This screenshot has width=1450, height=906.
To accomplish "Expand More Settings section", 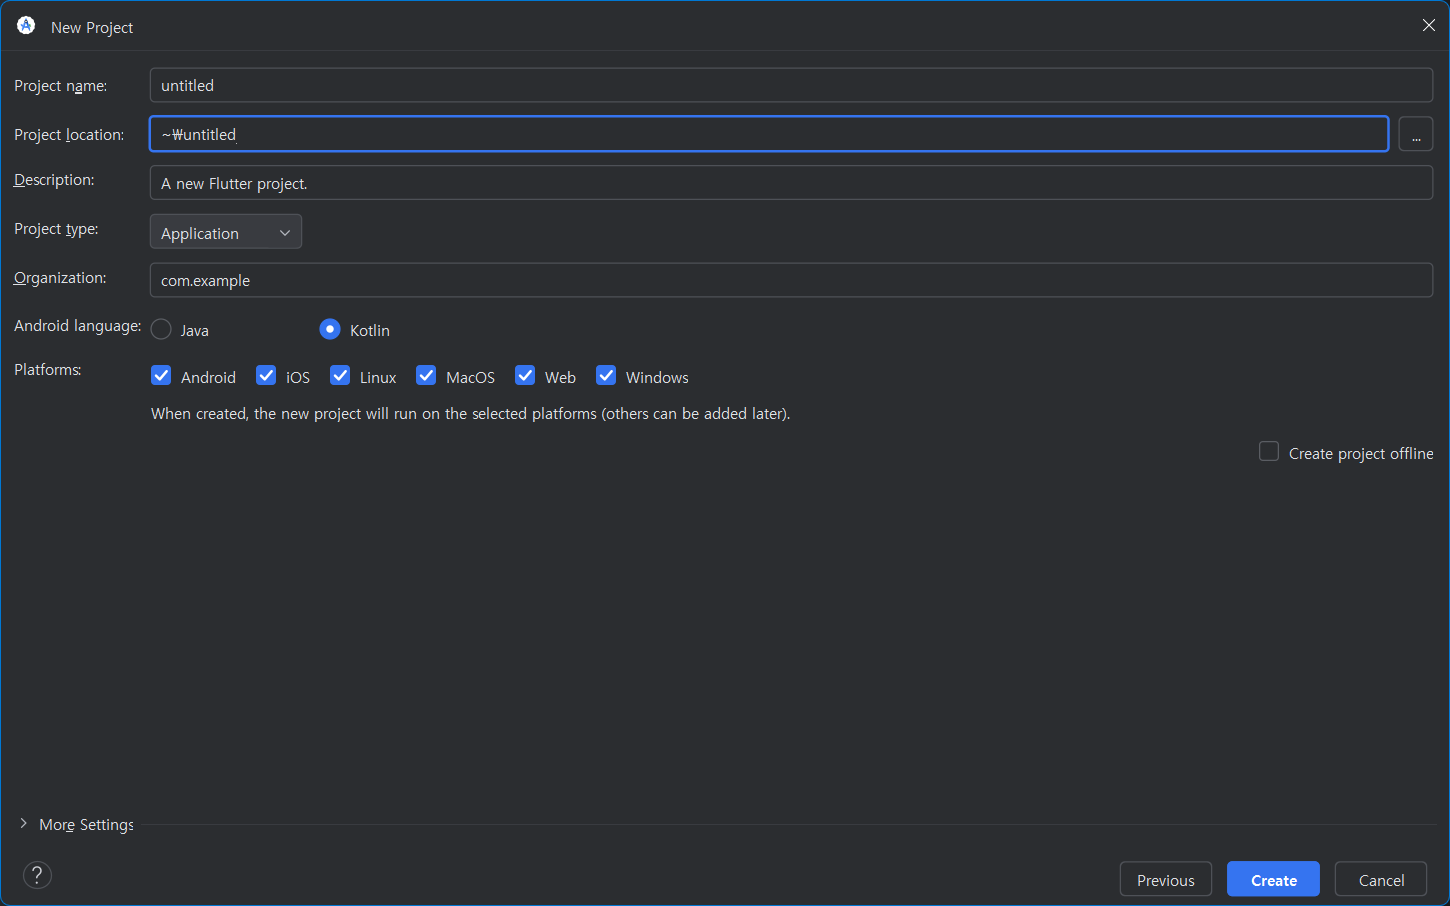I will [23, 823].
